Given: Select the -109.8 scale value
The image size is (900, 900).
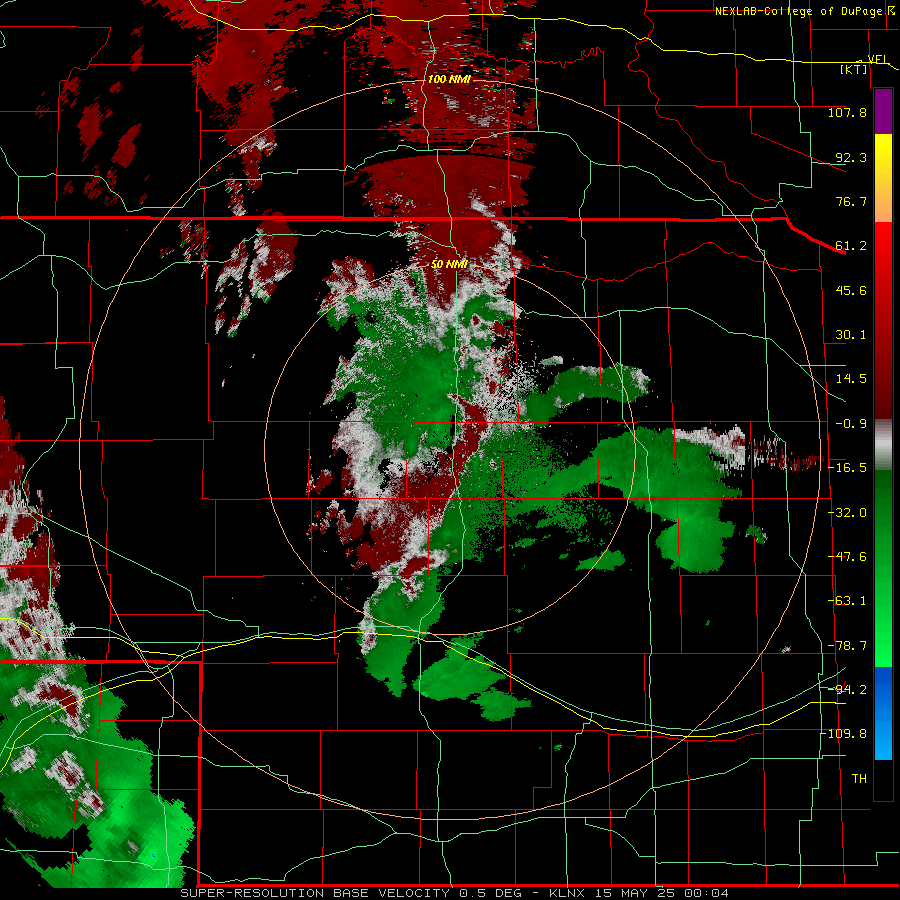Looking at the screenshot, I should (844, 734).
